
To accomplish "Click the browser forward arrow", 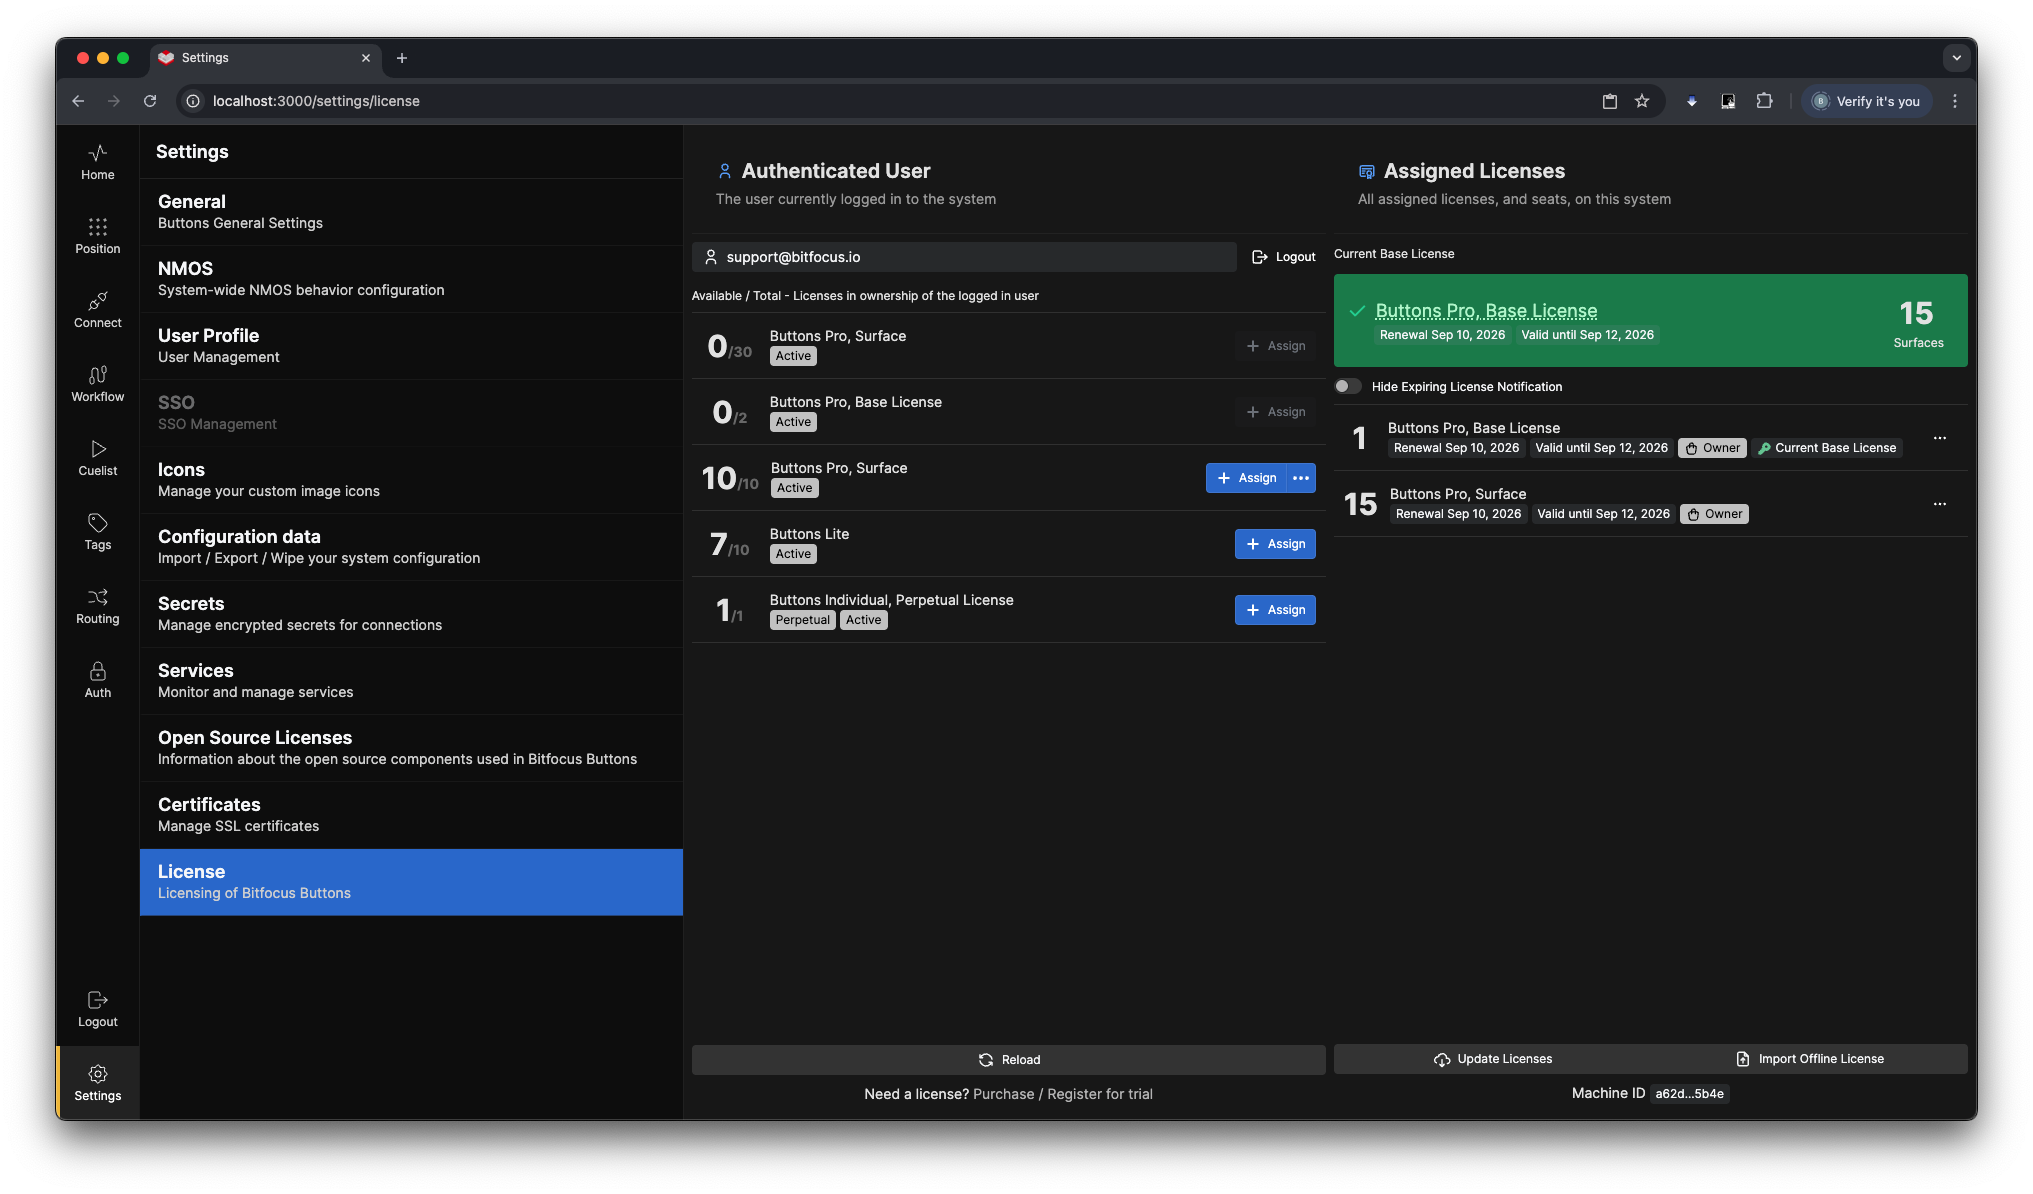I will (114, 101).
